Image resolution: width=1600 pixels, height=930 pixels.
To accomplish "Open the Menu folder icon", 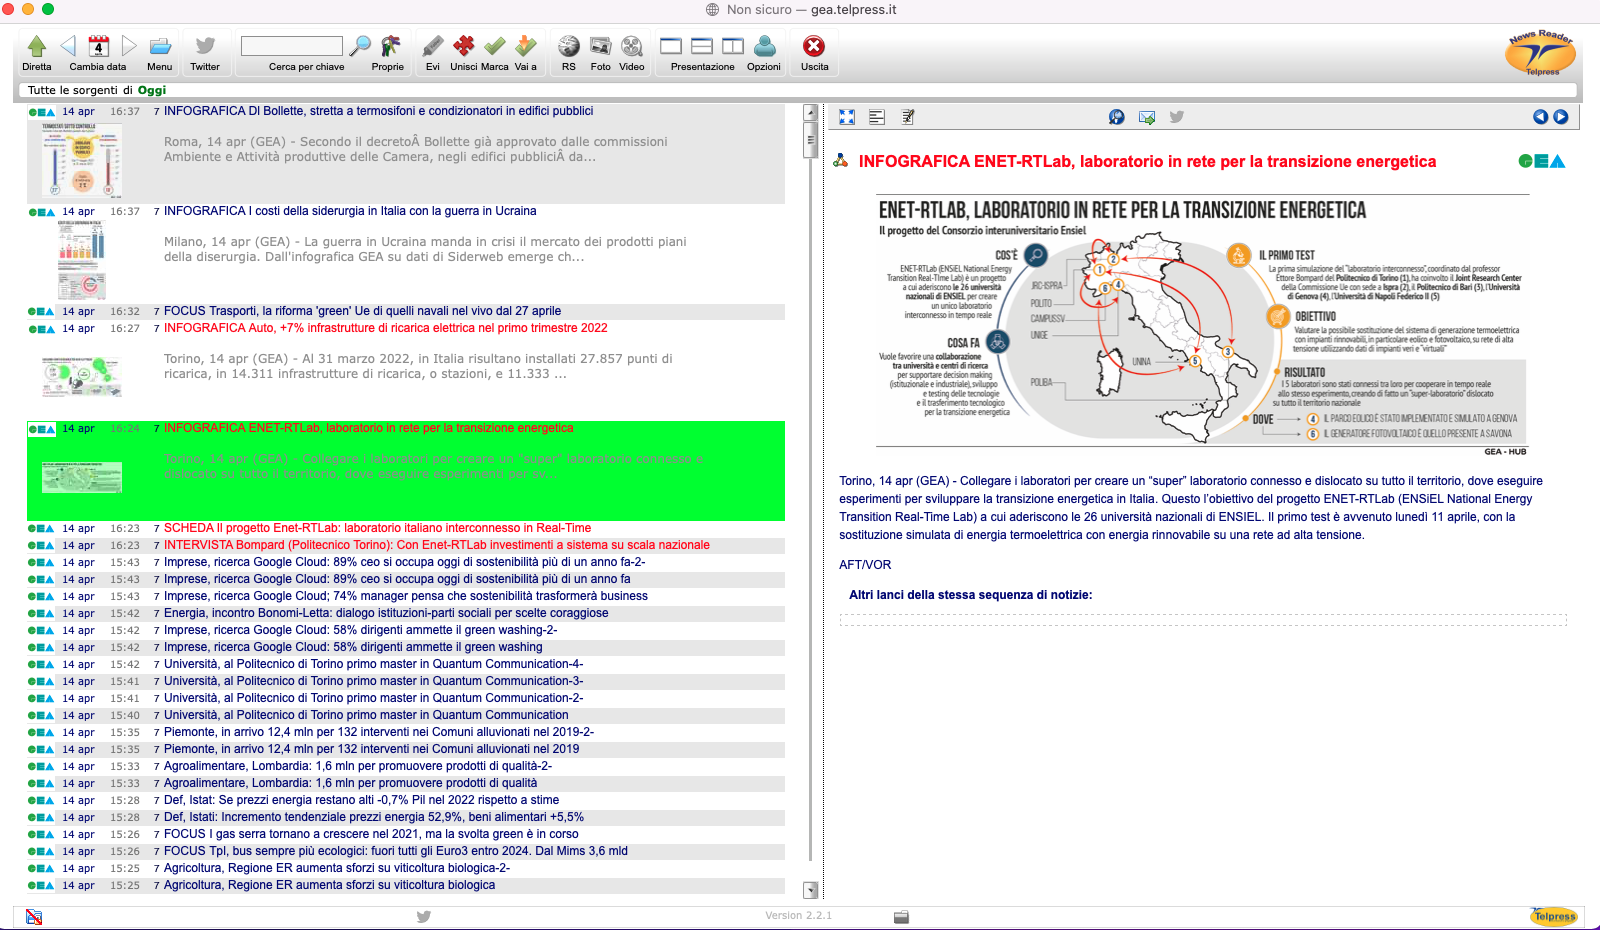I will point(160,47).
